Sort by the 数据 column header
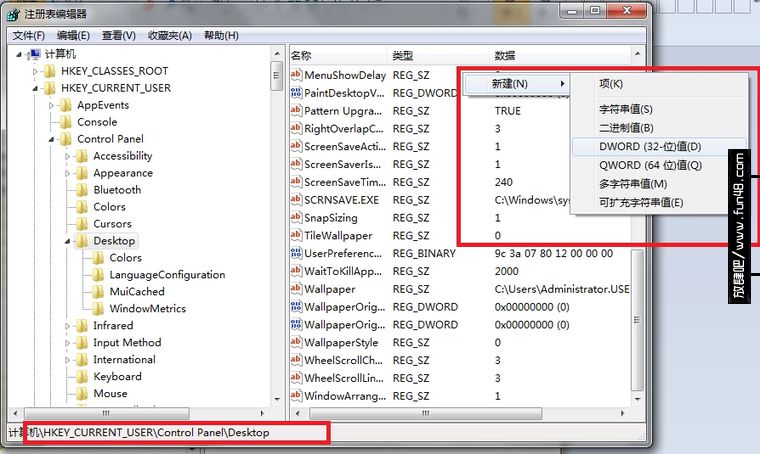Image resolution: width=760 pixels, height=454 pixels. pos(560,56)
